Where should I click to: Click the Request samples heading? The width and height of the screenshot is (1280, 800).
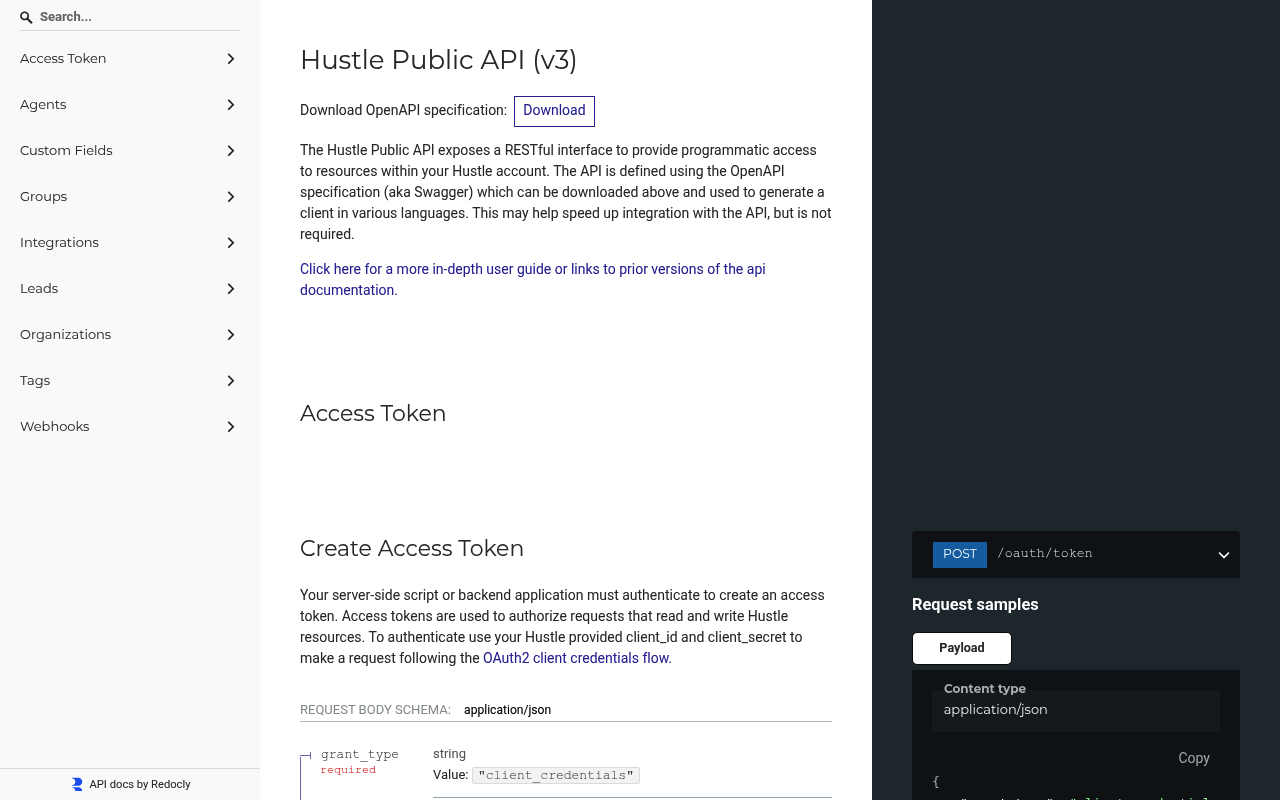point(975,605)
